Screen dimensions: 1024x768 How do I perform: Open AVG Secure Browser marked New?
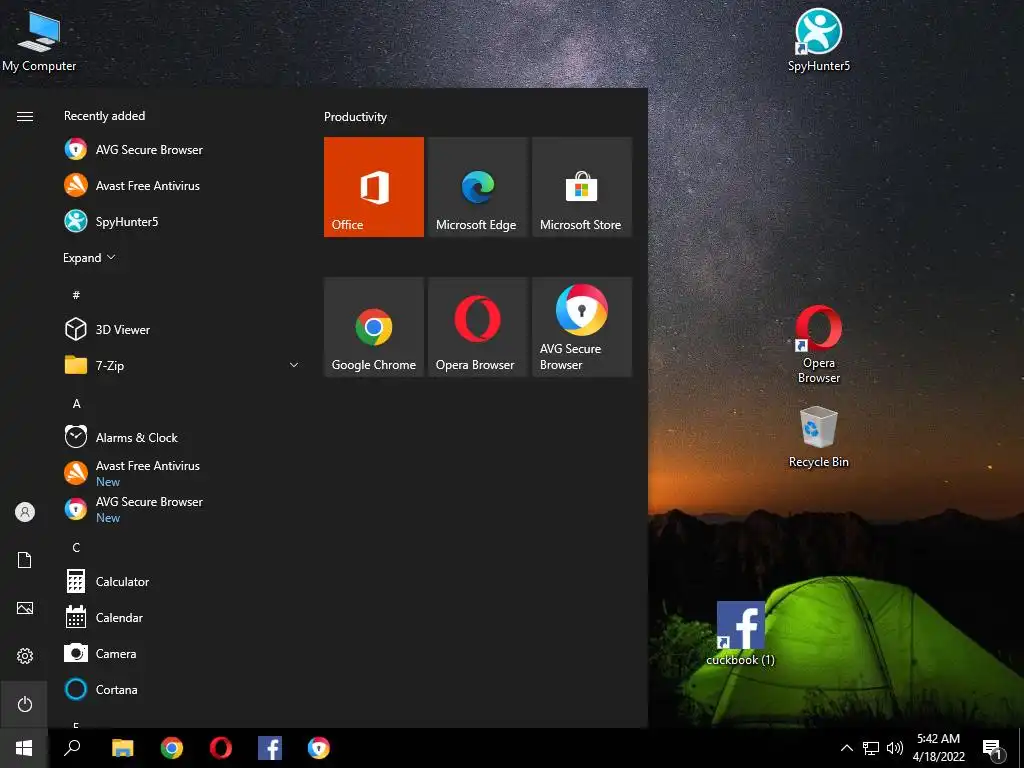[183, 509]
